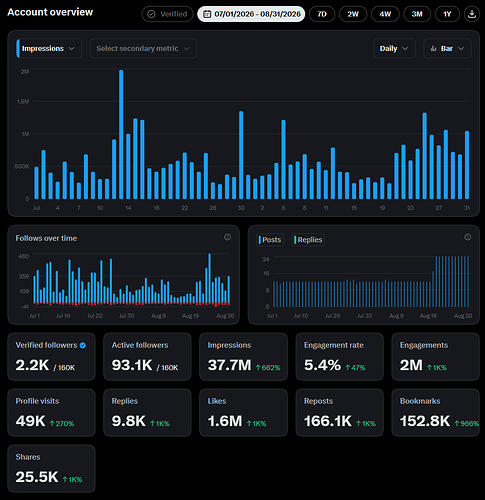Viewport: 485px width, 500px height.
Task: Click the 47% change on Engagement rate
Action: coord(355,368)
